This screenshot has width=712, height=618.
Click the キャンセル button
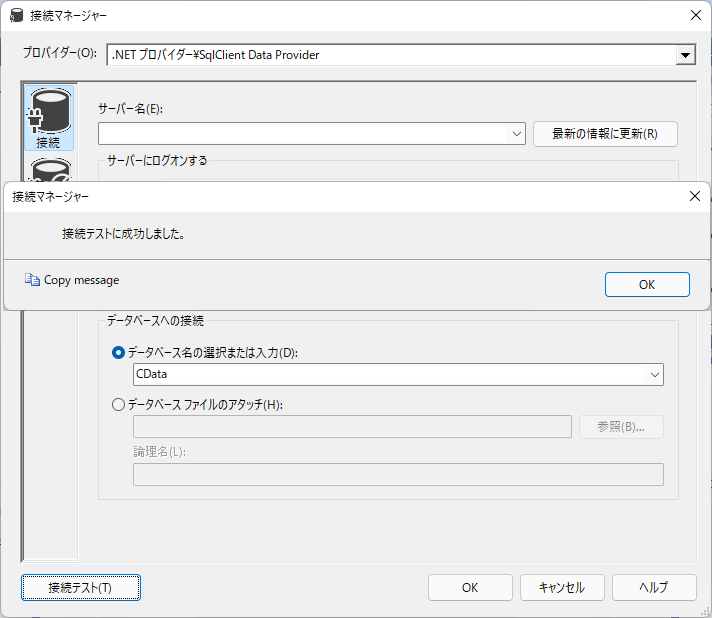tap(562, 588)
